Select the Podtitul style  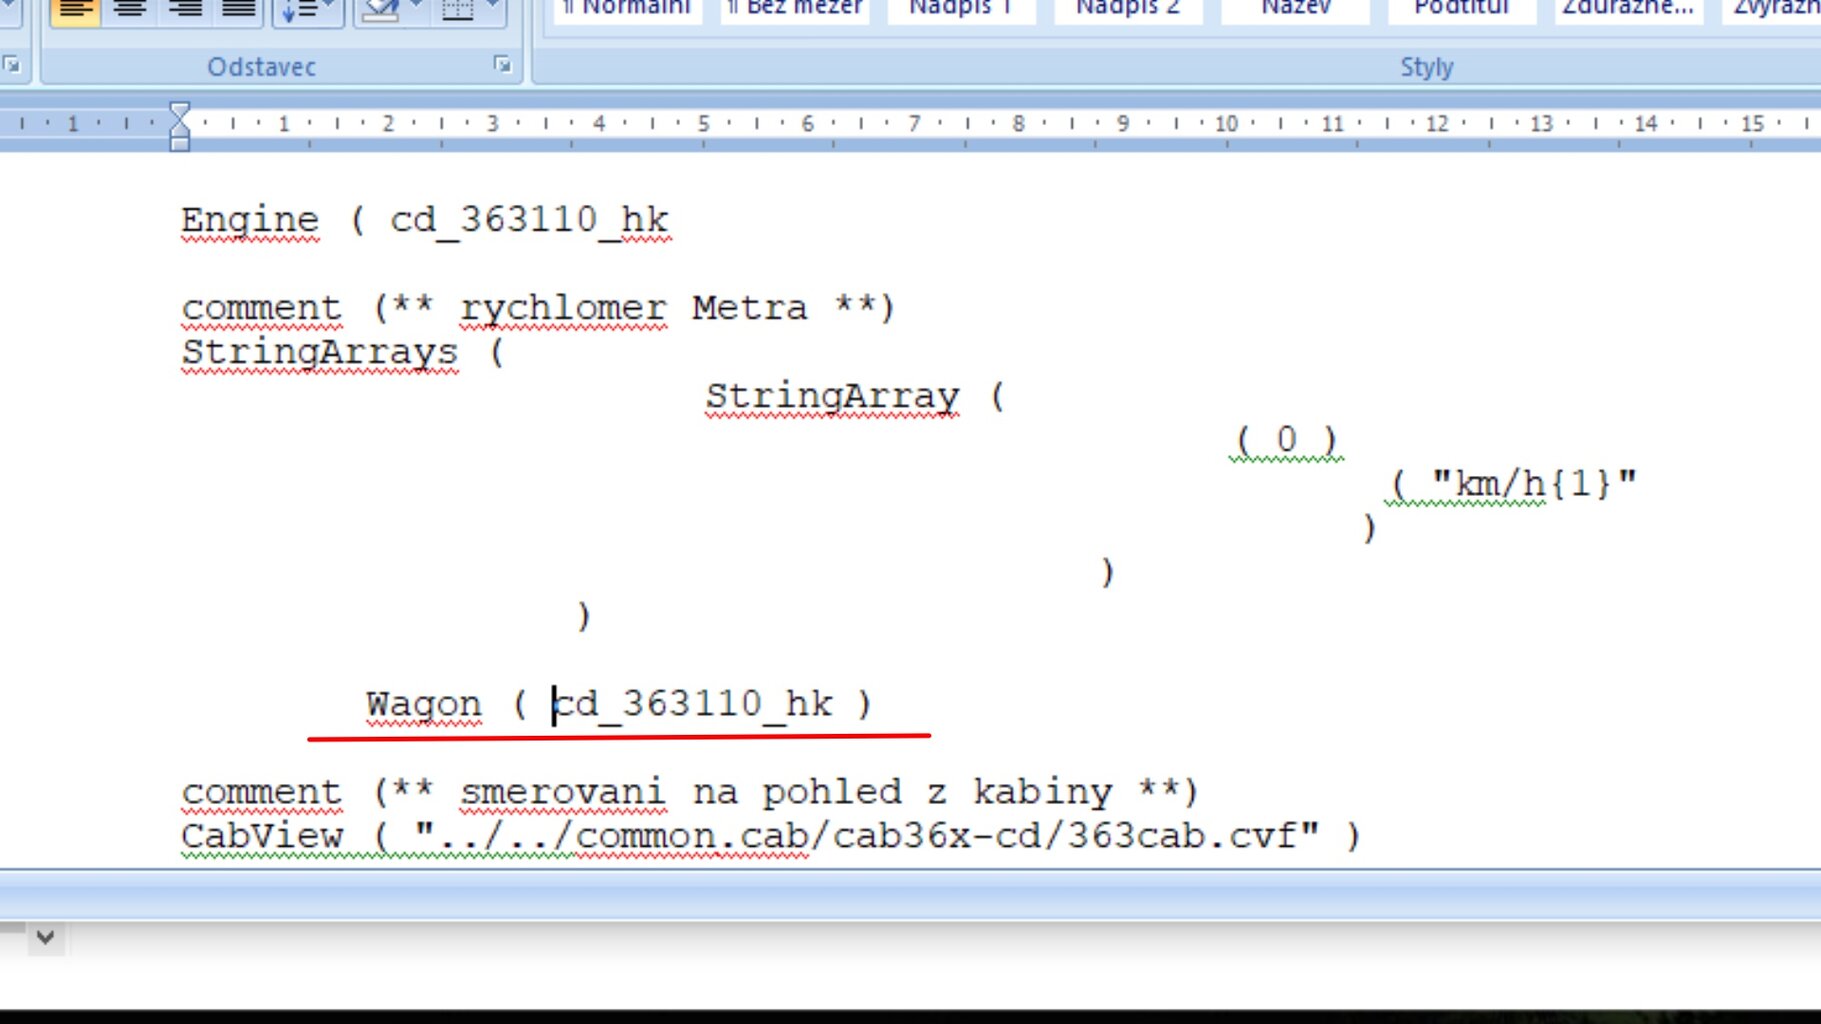[1461, 9]
